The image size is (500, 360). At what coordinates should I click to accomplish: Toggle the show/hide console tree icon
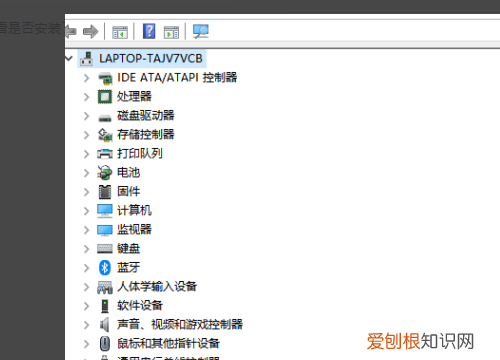pyautogui.click(x=120, y=32)
